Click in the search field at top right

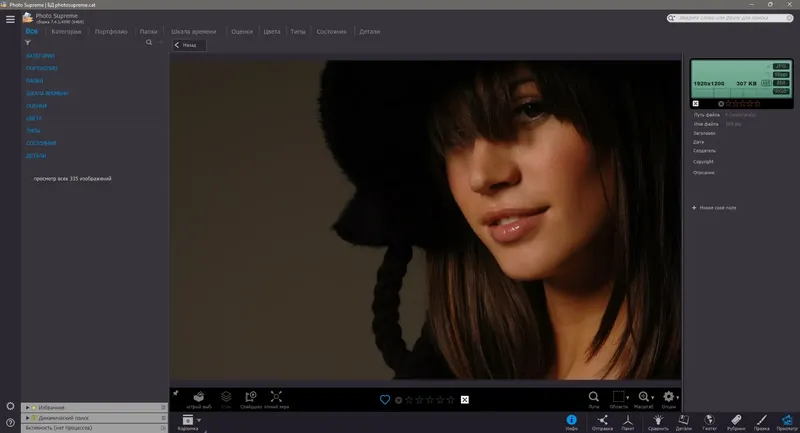731,18
